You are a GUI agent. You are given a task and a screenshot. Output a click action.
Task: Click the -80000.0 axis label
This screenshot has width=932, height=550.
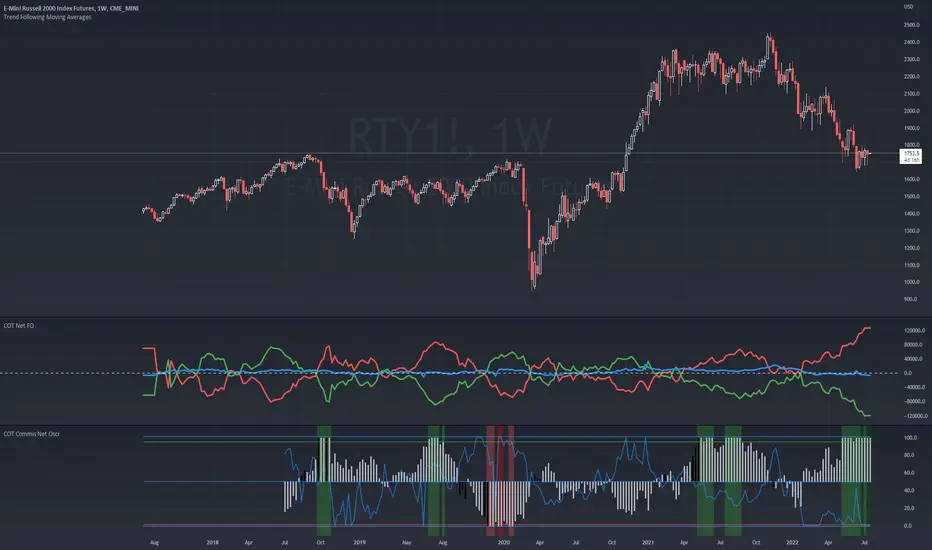(x=914, y=401)
